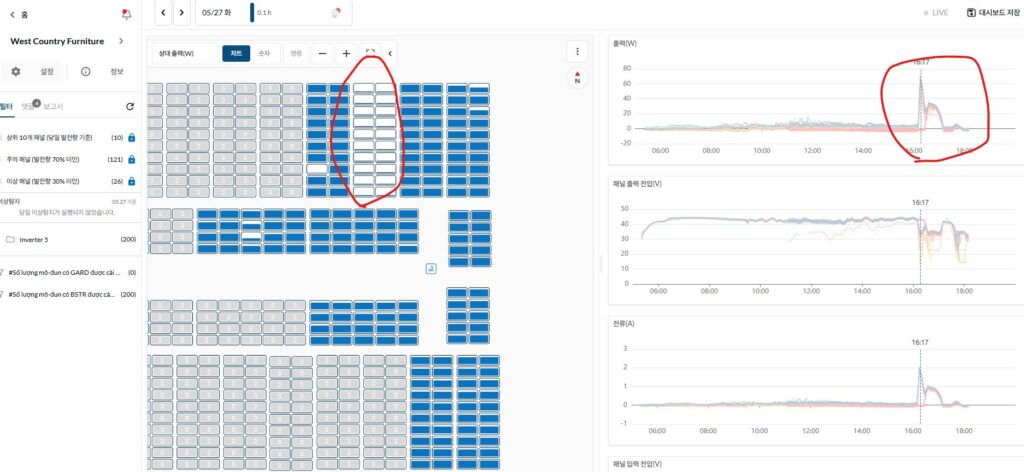Click the refresh icon in filter panel
Screen dimensions: 1024x472
pyautogui.click(x=130, y=106)
